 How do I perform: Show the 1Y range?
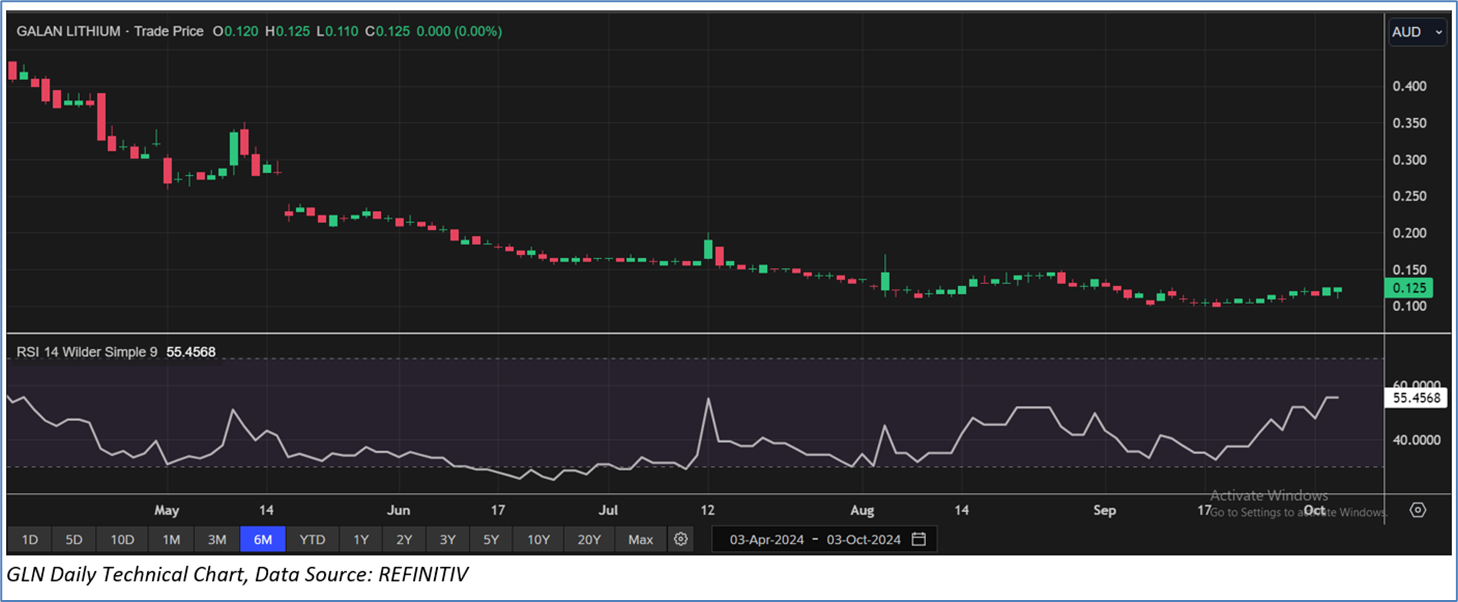point(360,540)
